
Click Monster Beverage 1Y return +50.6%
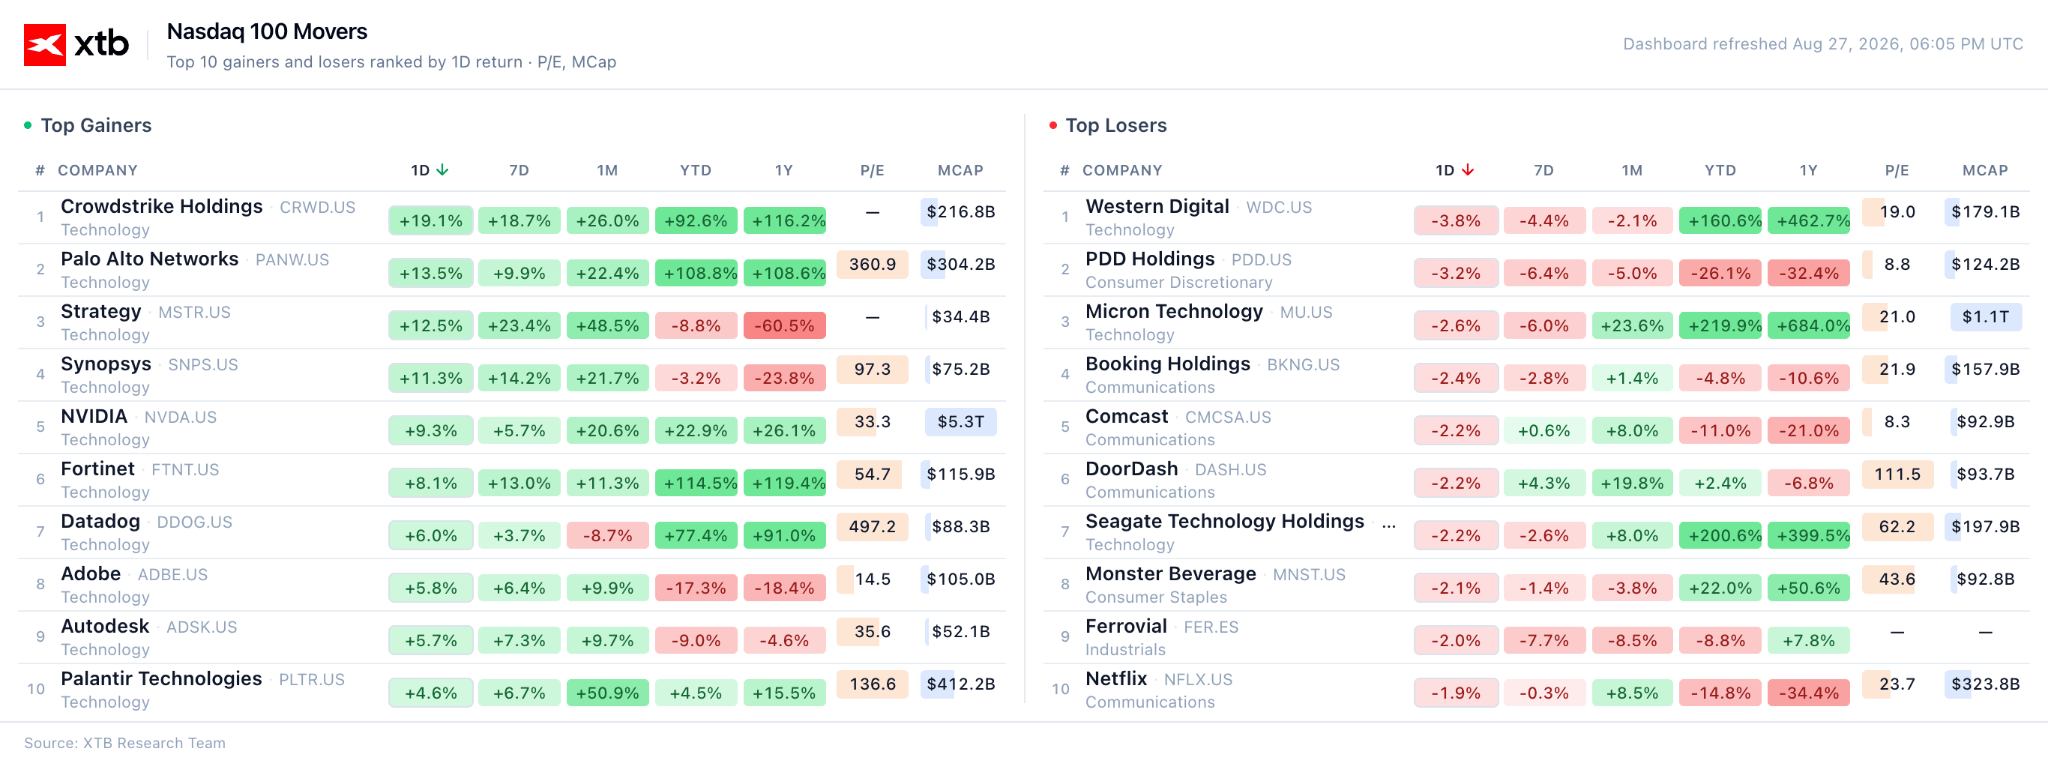tap(1810, 588)
